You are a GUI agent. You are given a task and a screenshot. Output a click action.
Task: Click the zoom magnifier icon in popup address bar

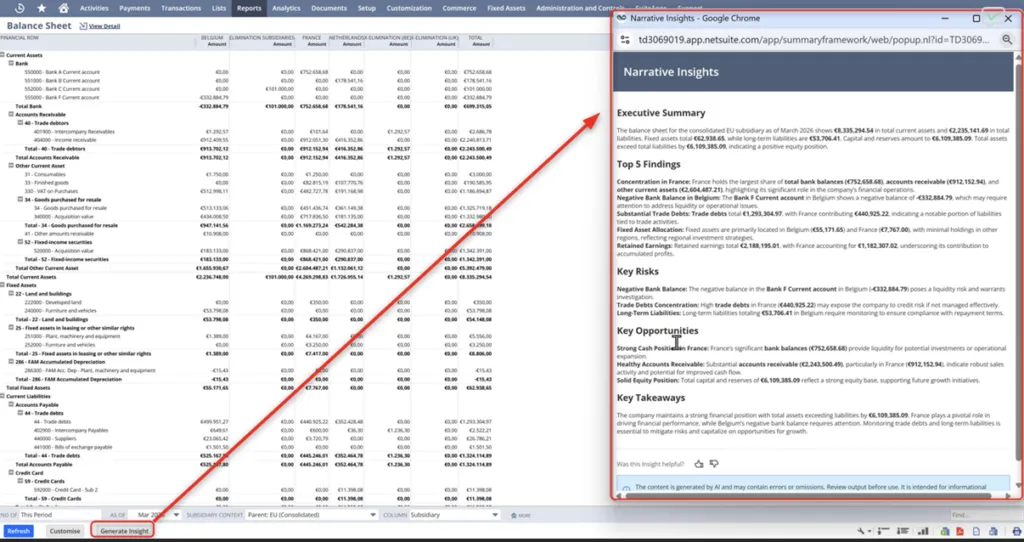click(x=1007, y=40)
